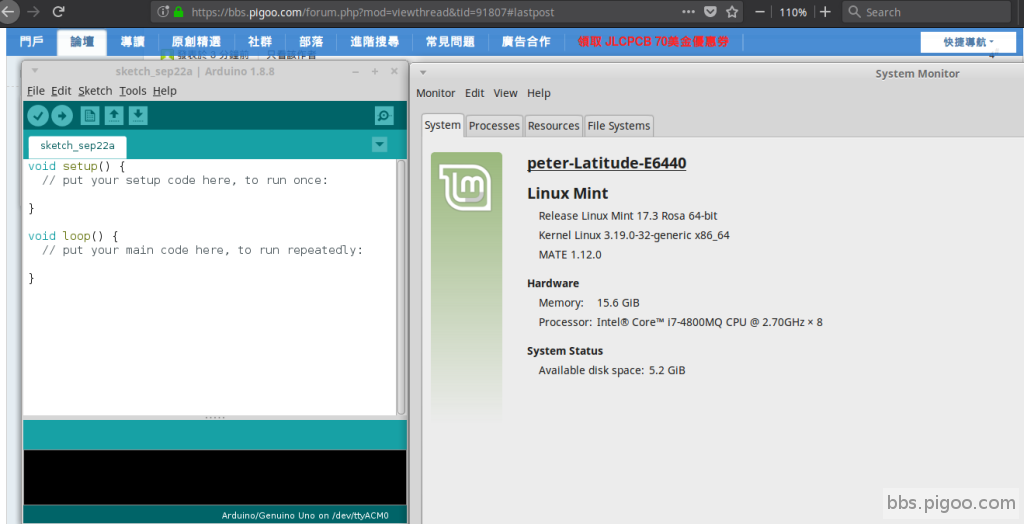Create a new sketch with New icon
This screenshot has width=1024, height=524.
tap(89, 116)
